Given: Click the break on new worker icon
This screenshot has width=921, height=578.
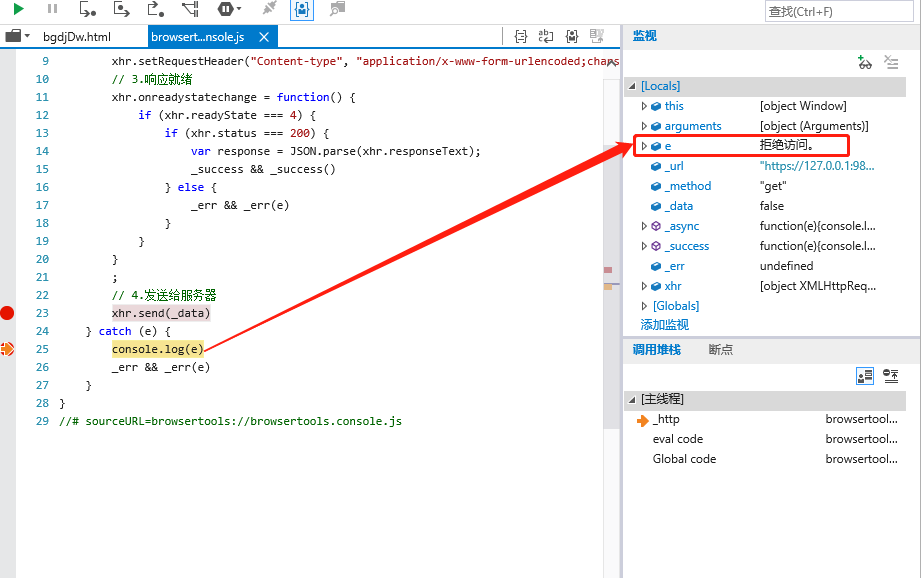Looking at the screenshot, I should 190,9.
